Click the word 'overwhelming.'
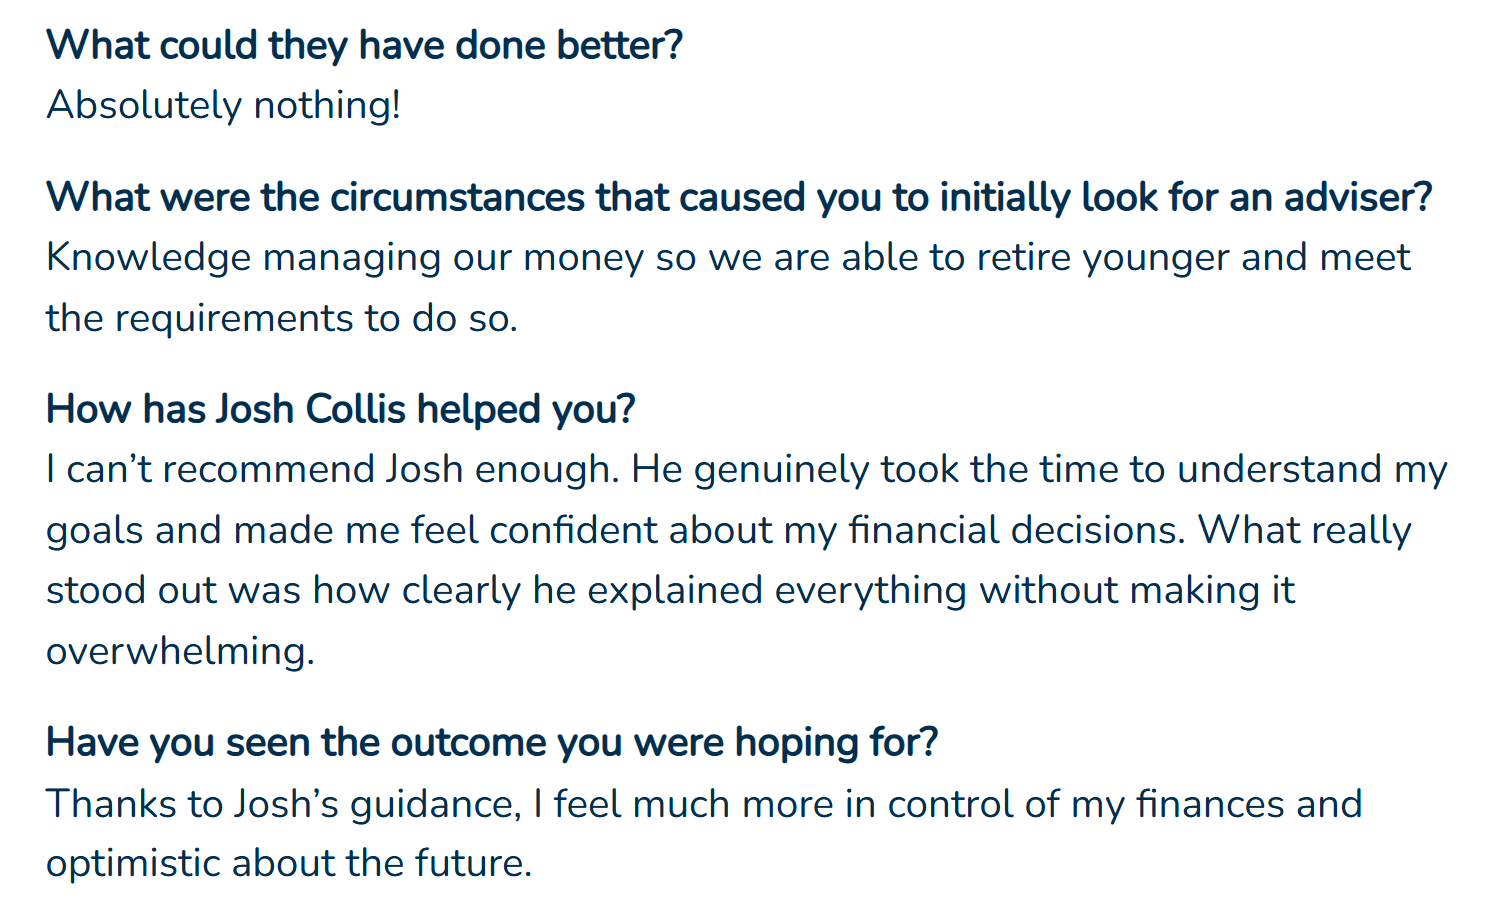Image resolution: width=1497 pixels, height=920 pixels. [x=180, y=651]
